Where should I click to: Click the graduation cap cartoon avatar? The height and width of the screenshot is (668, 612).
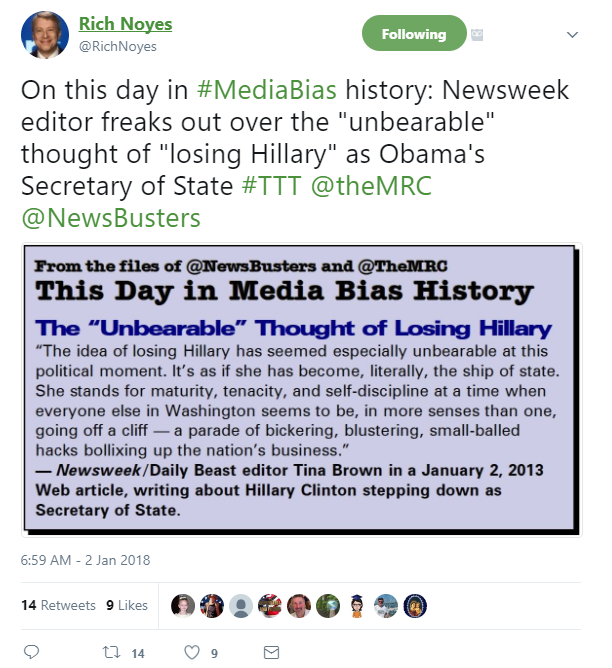[x=357, y=605]
